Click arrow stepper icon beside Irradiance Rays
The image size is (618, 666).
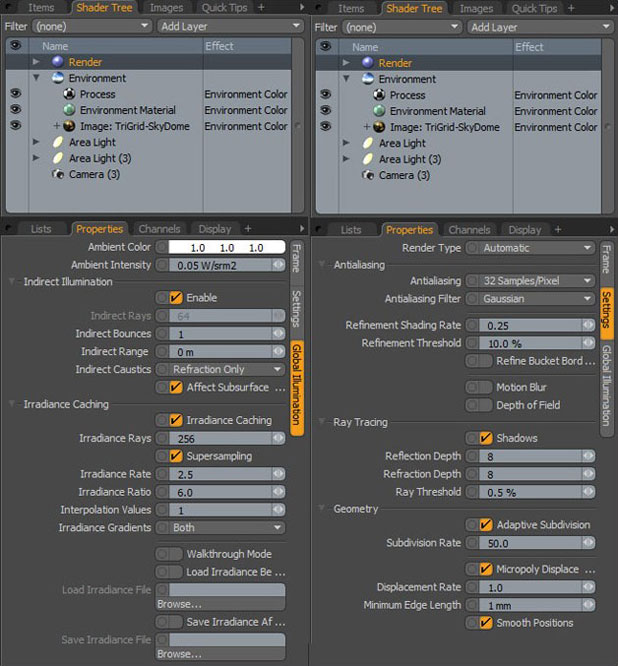pos(279,438)
